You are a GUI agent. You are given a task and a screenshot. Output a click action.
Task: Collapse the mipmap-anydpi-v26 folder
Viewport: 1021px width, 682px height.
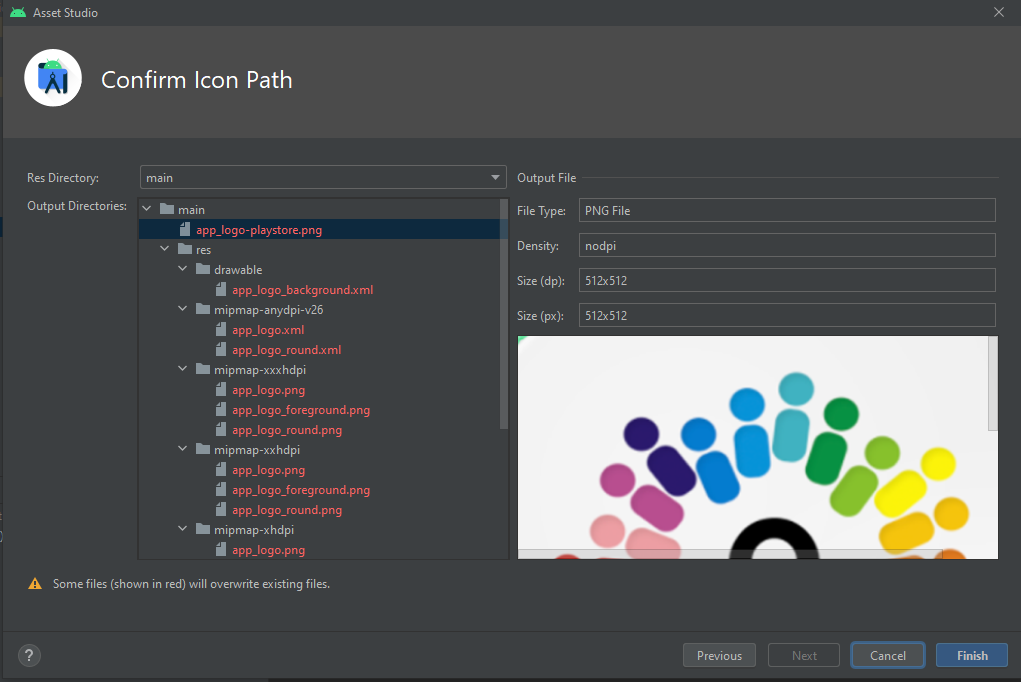coord(183,310)
